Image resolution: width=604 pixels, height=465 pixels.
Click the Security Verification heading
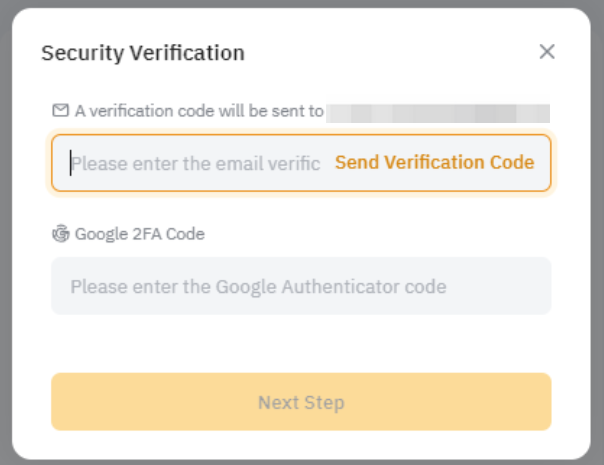pos(143,53)
